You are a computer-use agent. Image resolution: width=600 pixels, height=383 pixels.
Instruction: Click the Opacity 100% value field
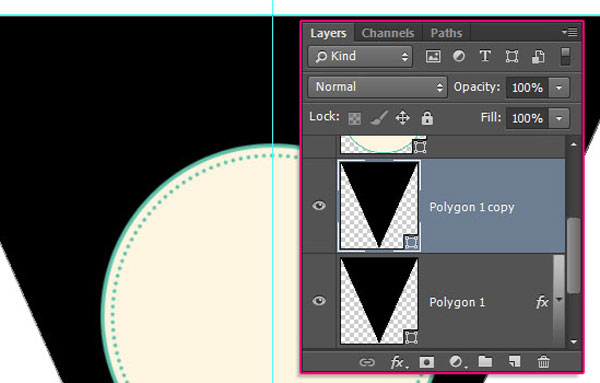527,88
